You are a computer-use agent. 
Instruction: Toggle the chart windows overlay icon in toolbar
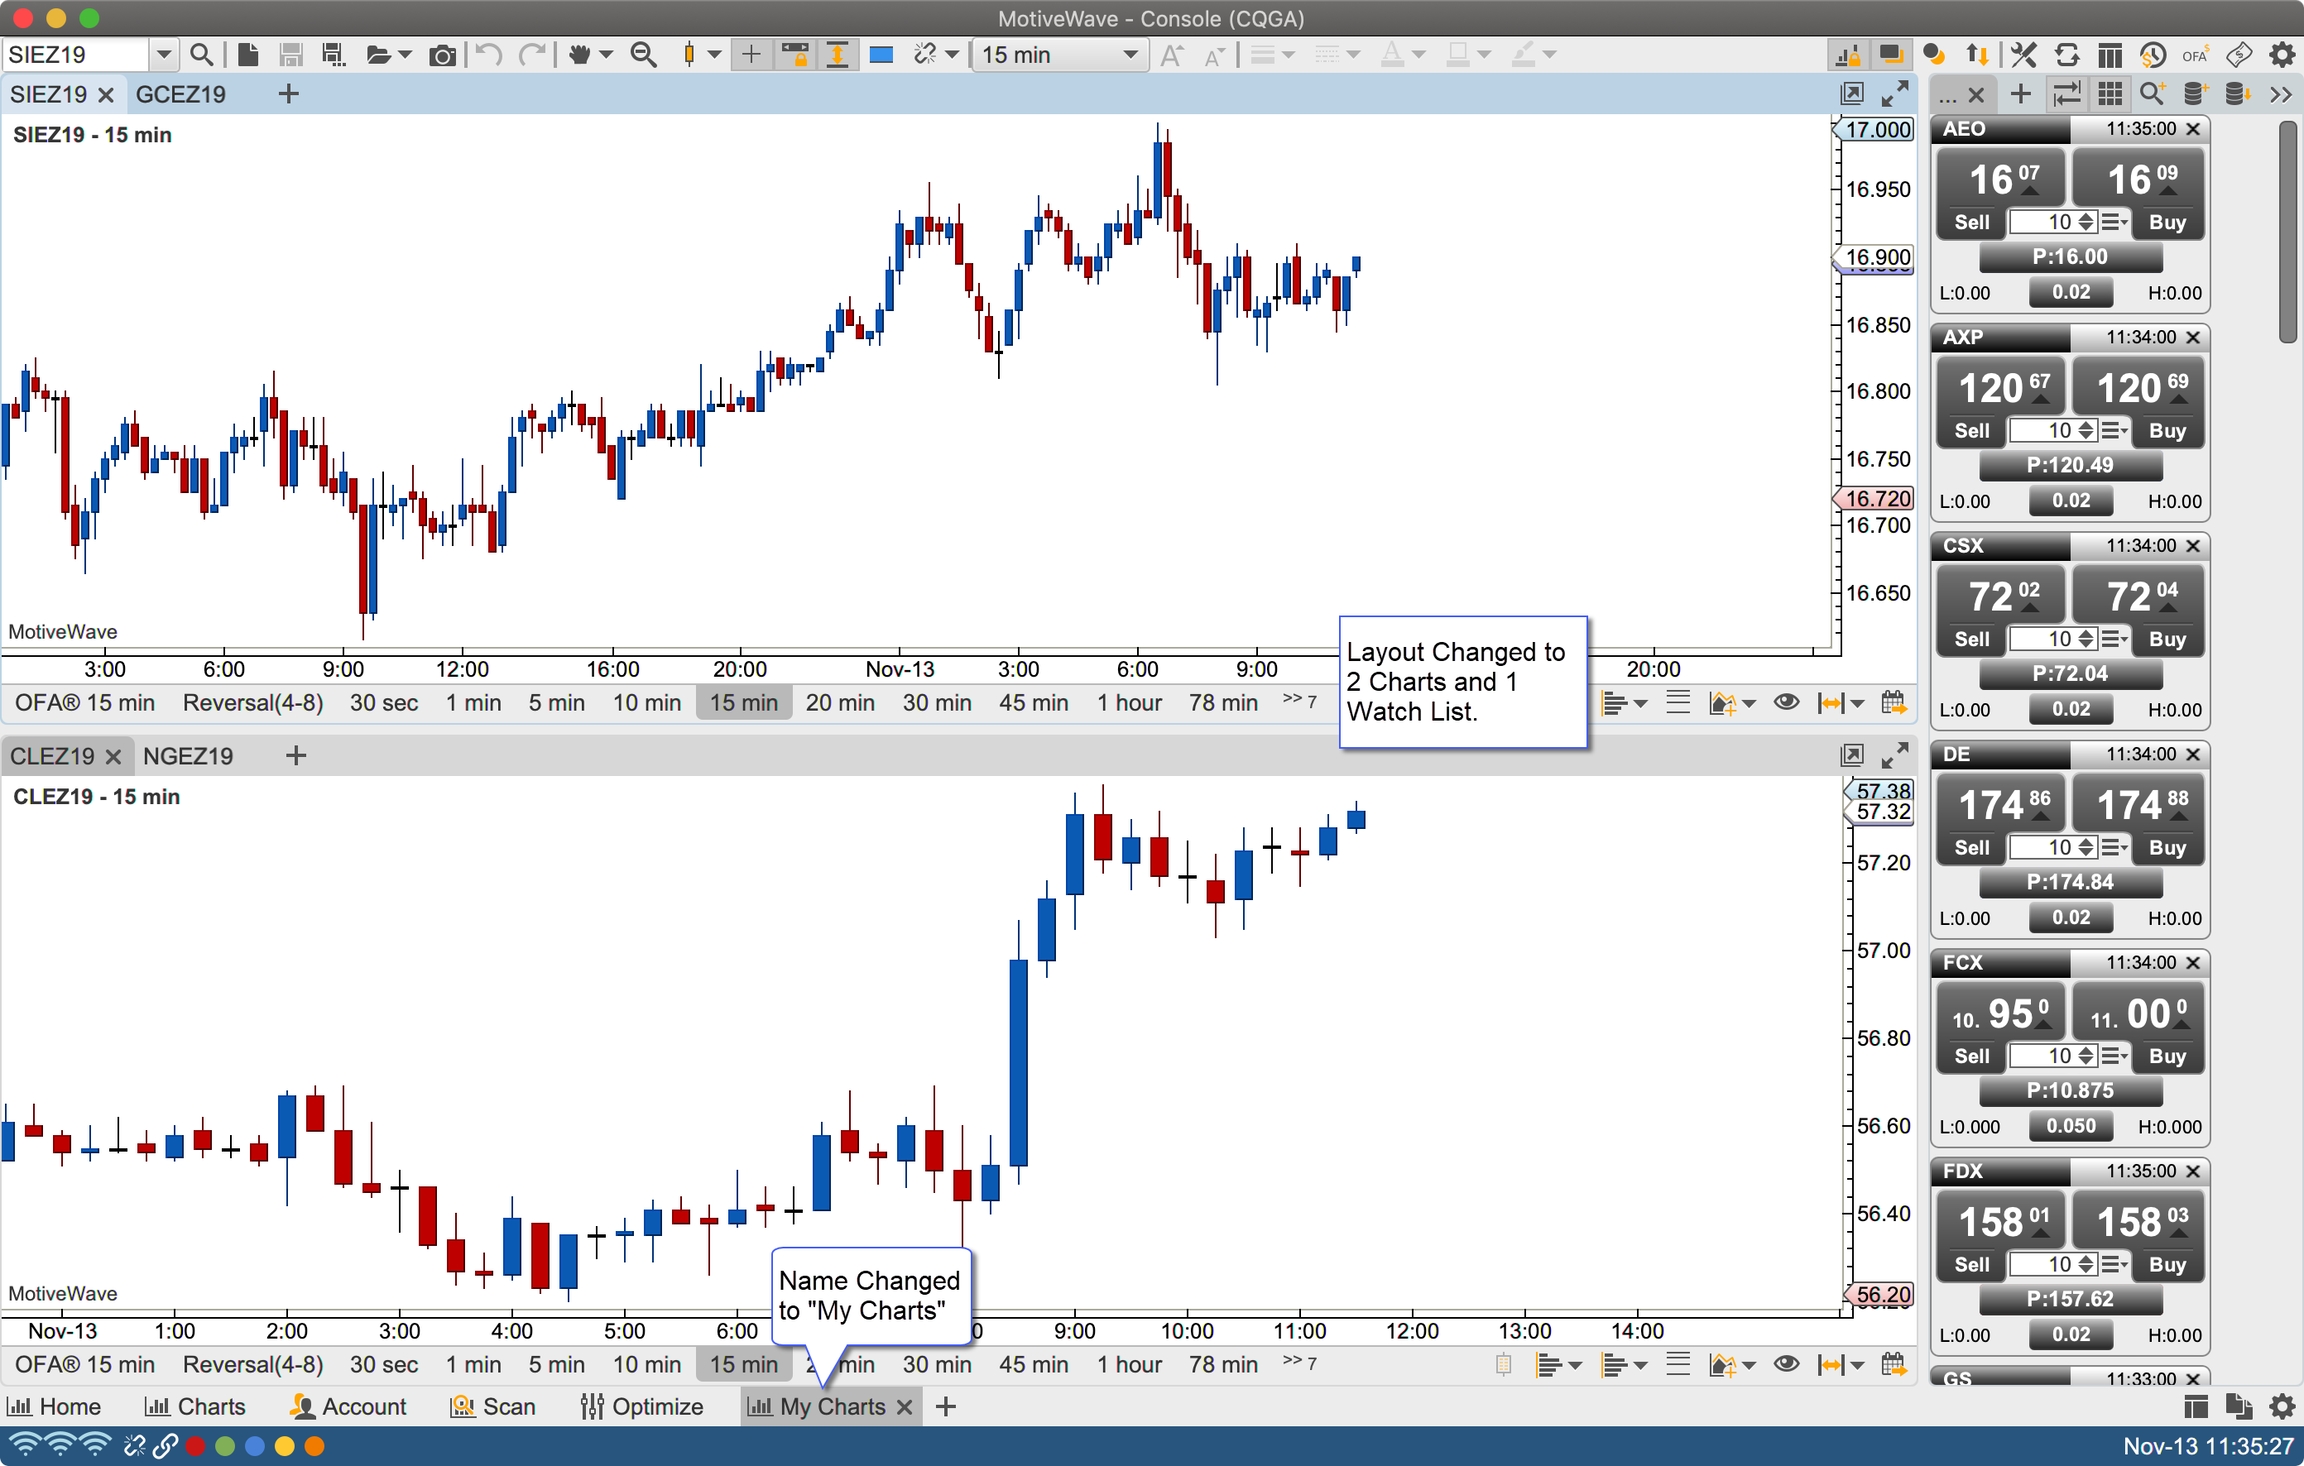tap(1890, 54)
